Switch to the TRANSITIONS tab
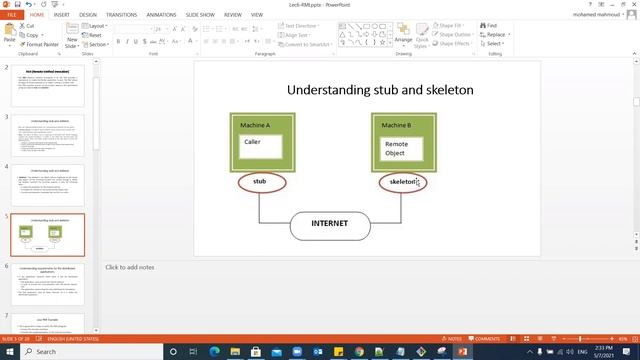640x360 pixels. [122, 15]
